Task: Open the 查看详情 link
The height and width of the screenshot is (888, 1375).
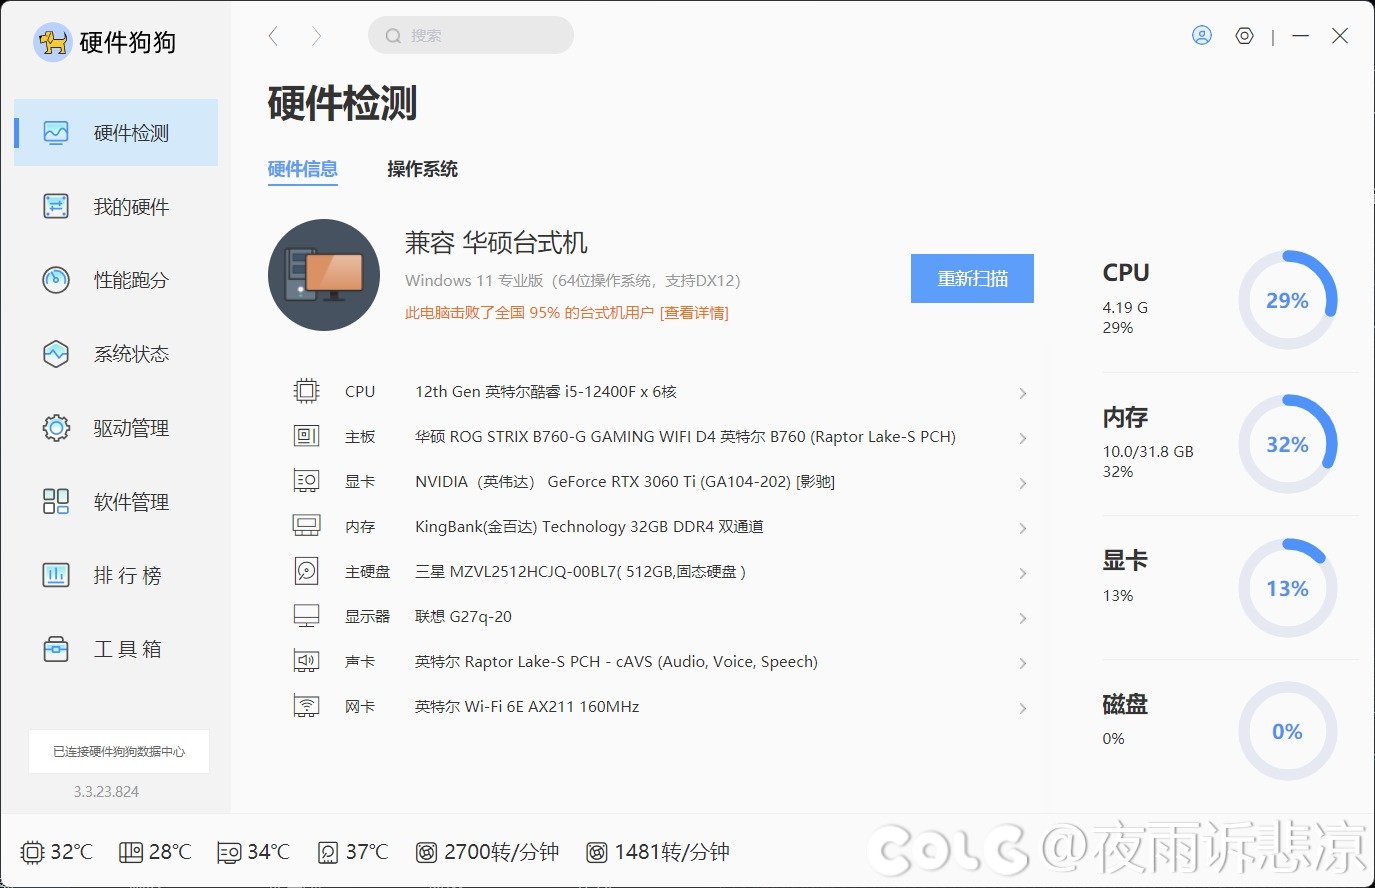Action: click(x=694, y=313)
